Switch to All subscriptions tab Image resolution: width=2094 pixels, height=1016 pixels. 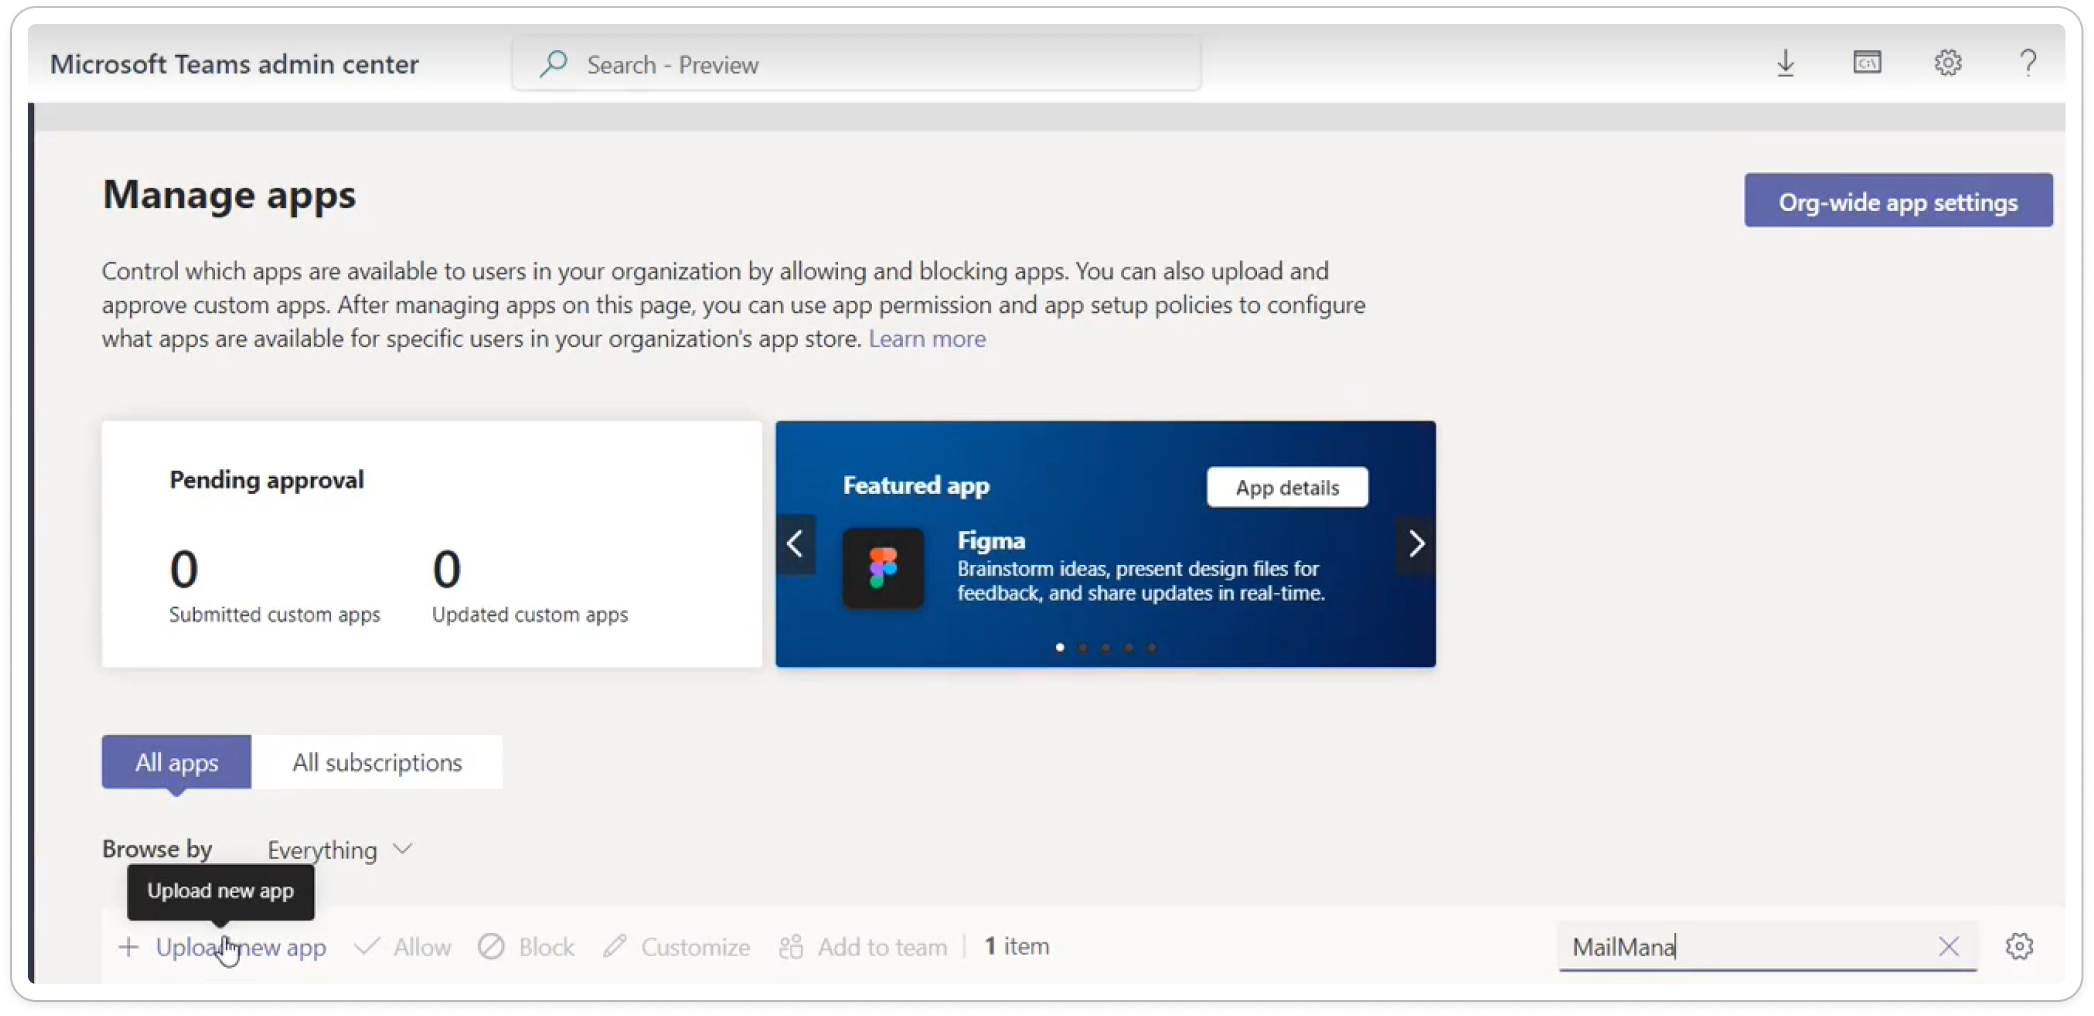click(377, 762)
